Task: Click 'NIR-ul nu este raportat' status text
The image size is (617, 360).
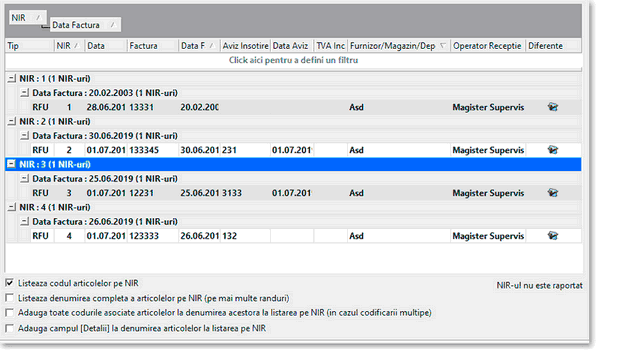Action: (539, 286)
